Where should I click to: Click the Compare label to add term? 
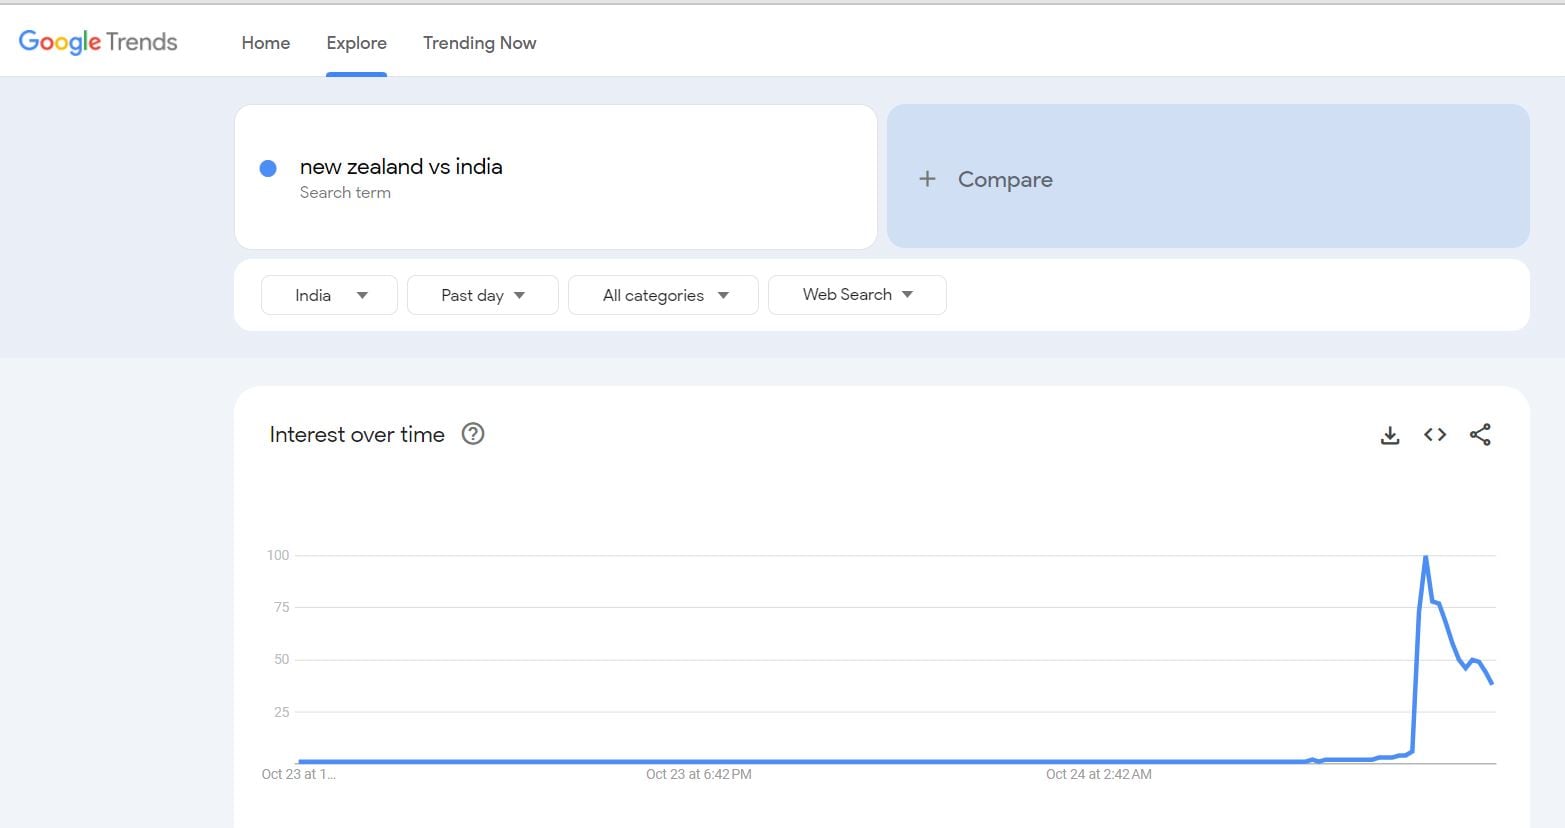[1004, 180]
